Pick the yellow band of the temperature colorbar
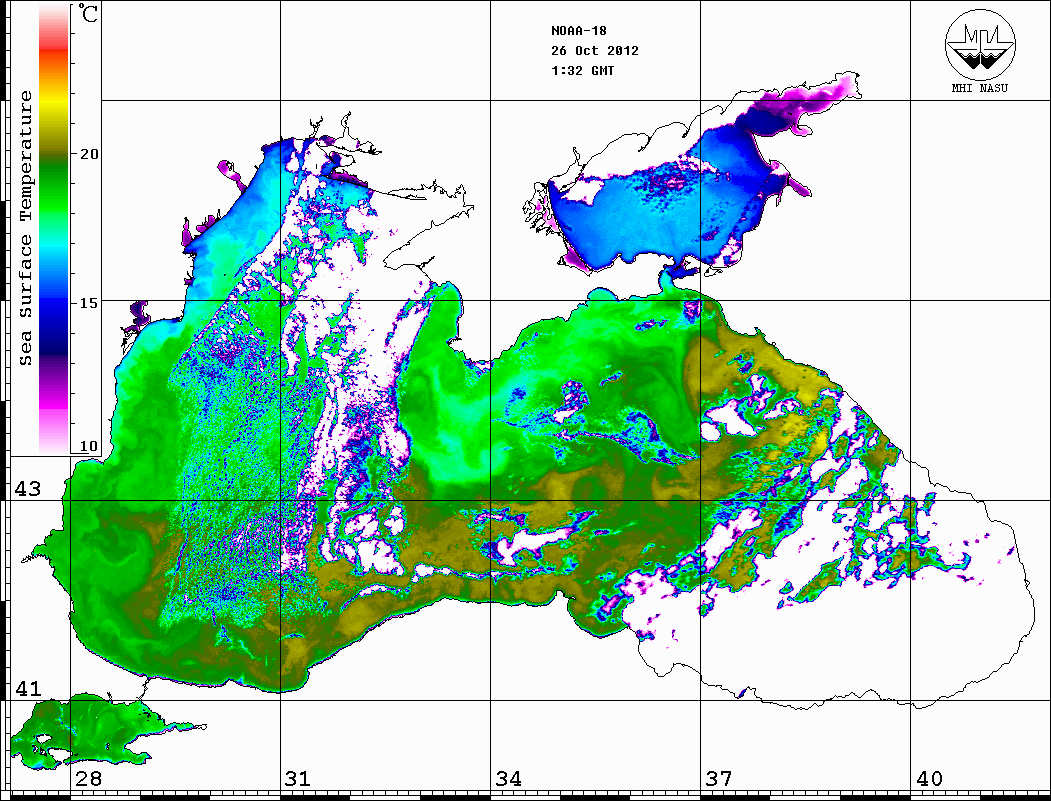 (54, 102)
